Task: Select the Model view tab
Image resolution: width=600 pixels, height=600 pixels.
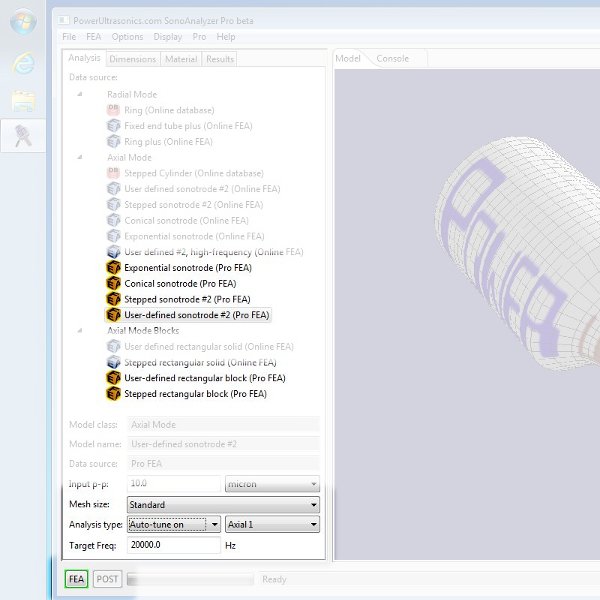Action: click(x=348, y=59)
